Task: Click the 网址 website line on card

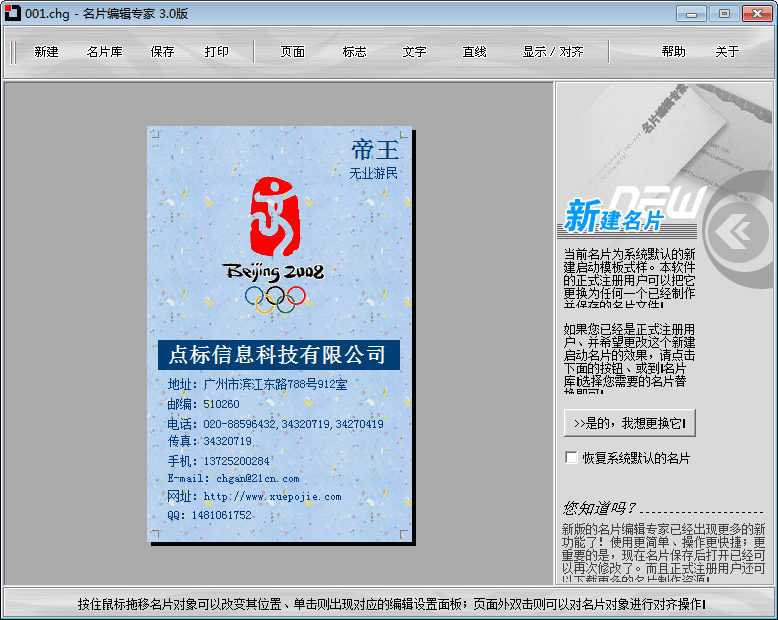Action: [x=254, y=497]
